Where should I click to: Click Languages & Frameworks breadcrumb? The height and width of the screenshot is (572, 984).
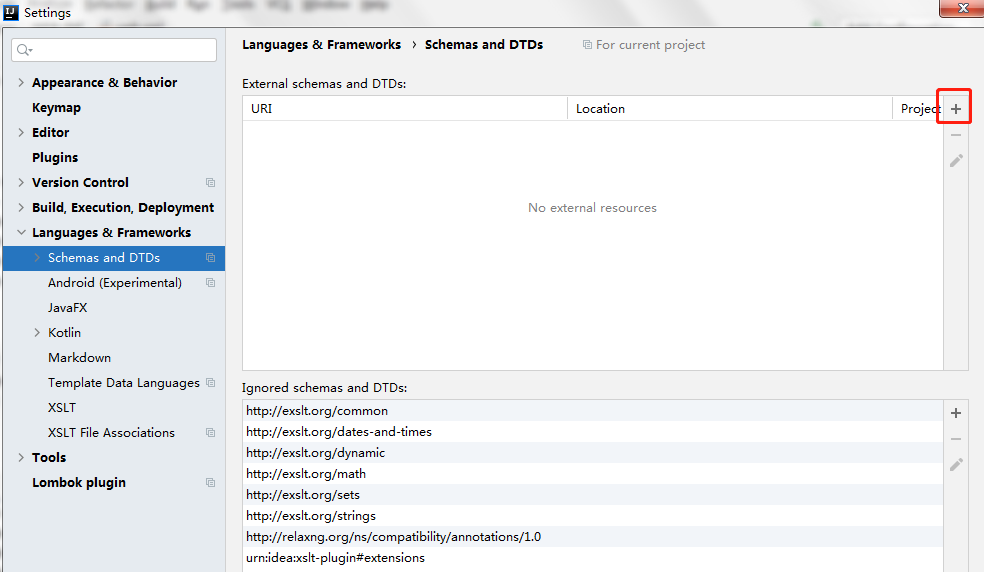(x=321, y=45)
